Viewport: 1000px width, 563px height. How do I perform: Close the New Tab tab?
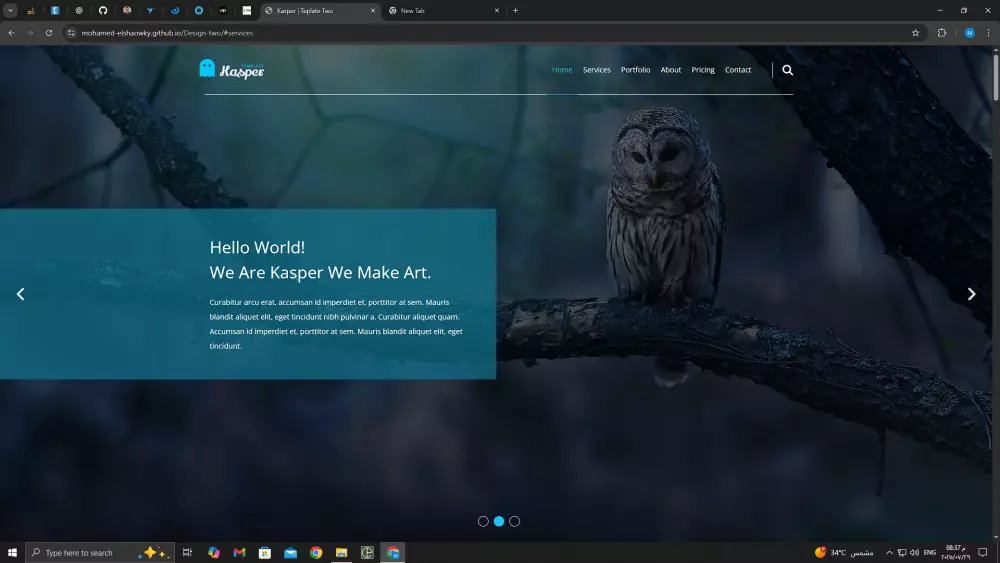(x=497, y=11)
